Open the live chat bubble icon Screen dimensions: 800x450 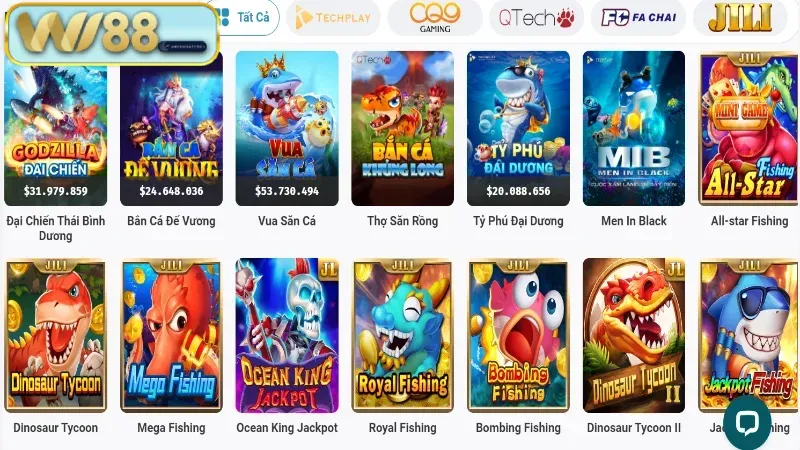pos(747,422)
